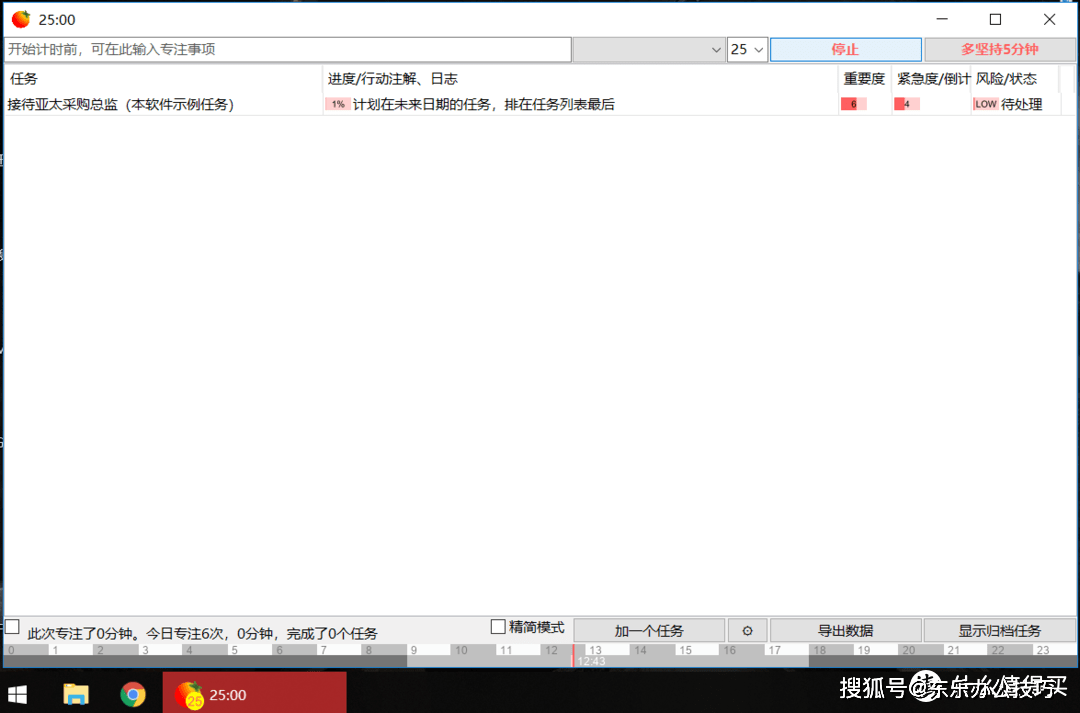Open the Windows Start menu

point(18,694)
